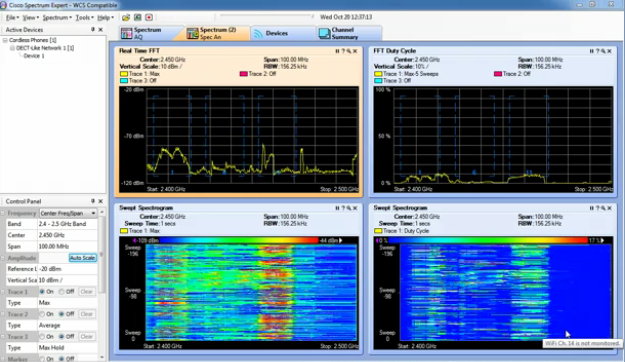Turn Trace 2 On
This screenshot has width=625, height=362.
click(42, 314)
